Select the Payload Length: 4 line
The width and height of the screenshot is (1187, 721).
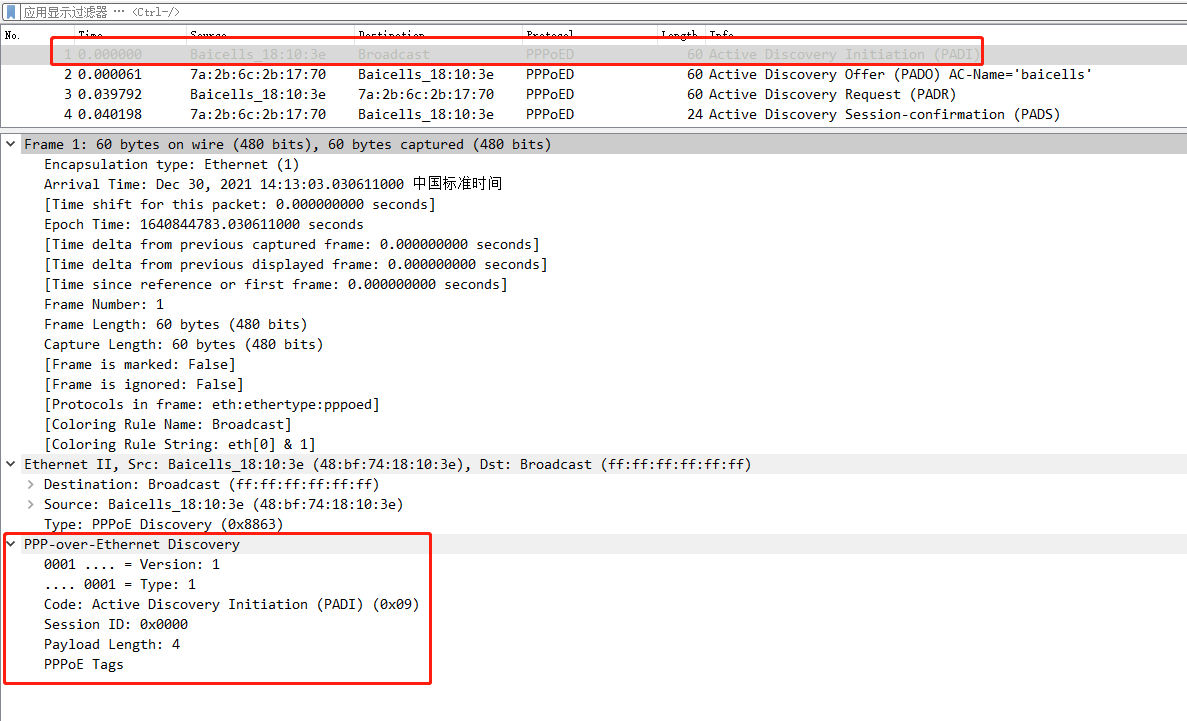tap(112, 645)
